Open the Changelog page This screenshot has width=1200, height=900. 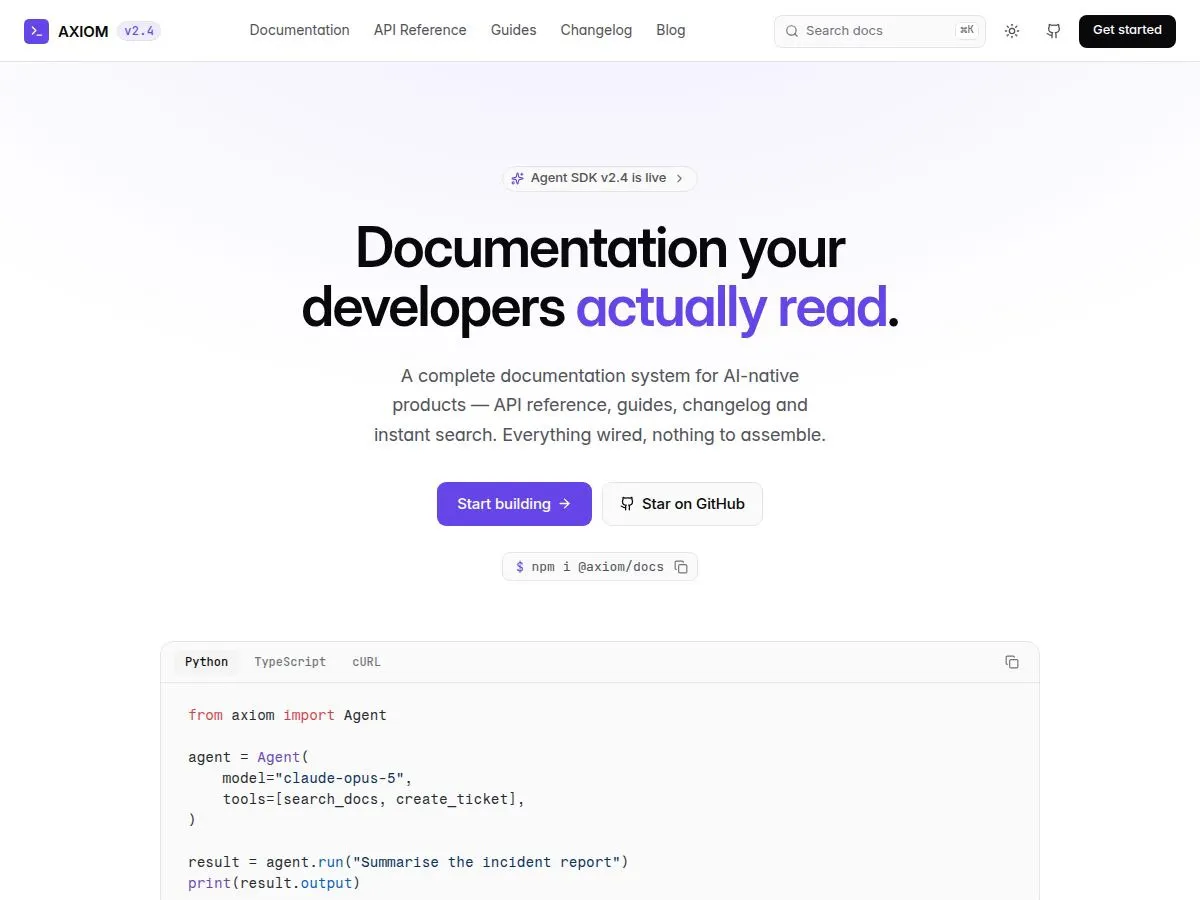tap(596, 30)
